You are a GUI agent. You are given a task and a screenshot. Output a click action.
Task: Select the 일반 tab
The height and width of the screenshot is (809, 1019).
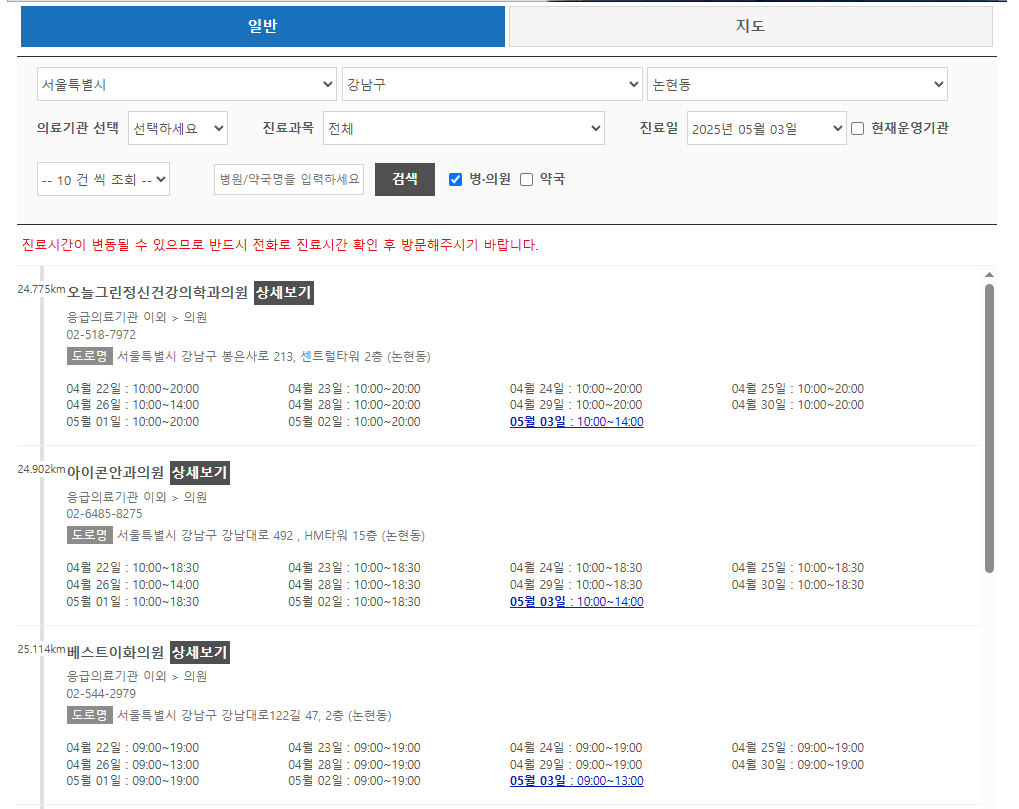262,26
